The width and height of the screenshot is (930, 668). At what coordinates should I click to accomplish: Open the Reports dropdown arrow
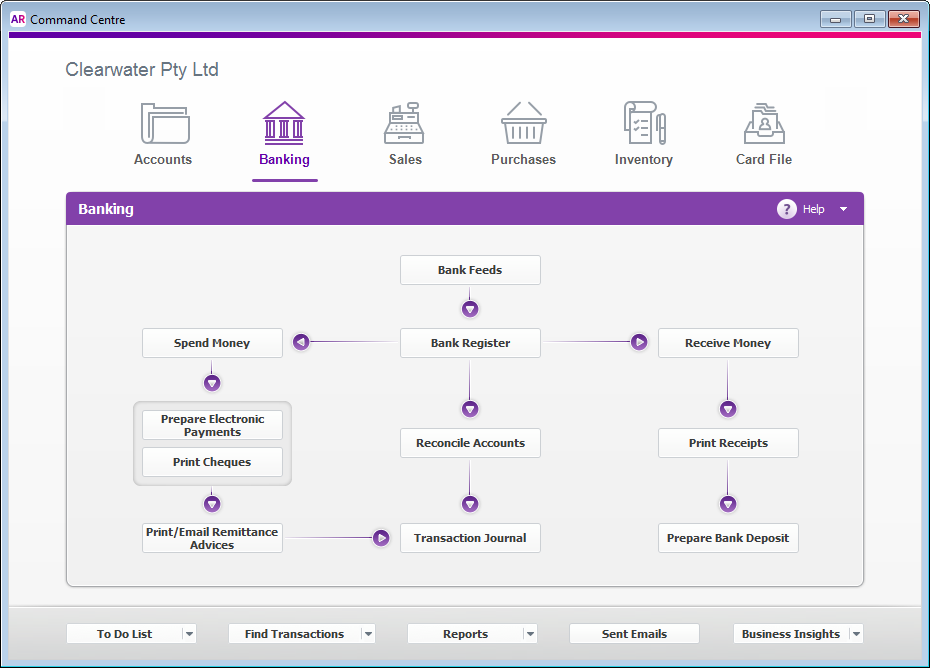528,633
